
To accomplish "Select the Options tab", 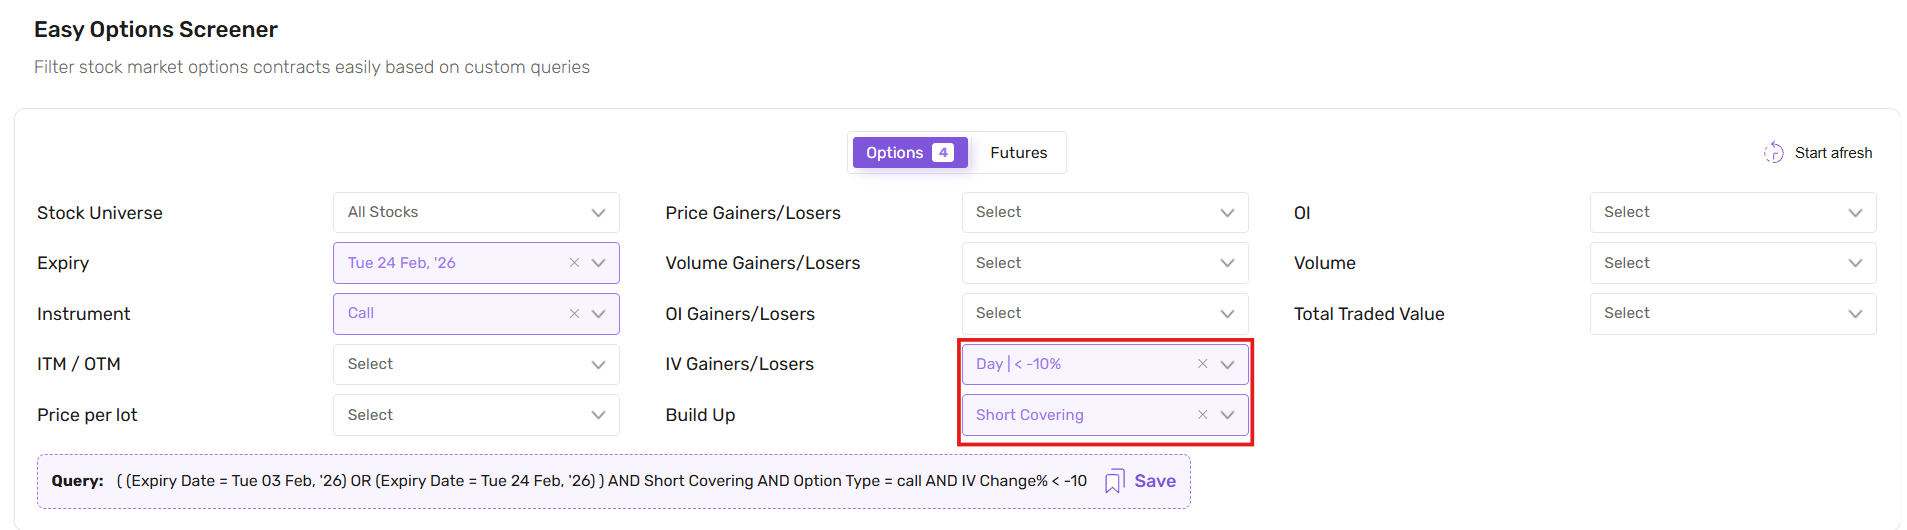I will tap(909, 153).
